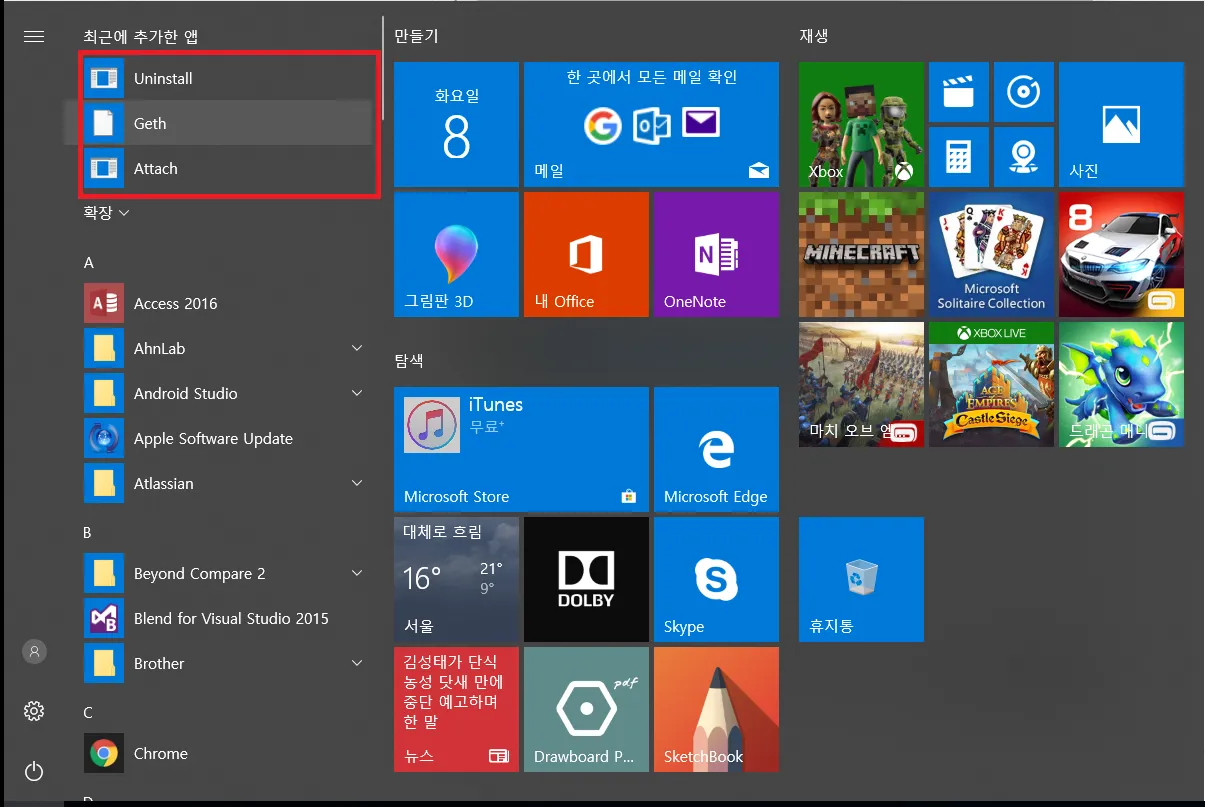Launch Chrome from the app list
1205x807 pixels.
tap(226, 753)
